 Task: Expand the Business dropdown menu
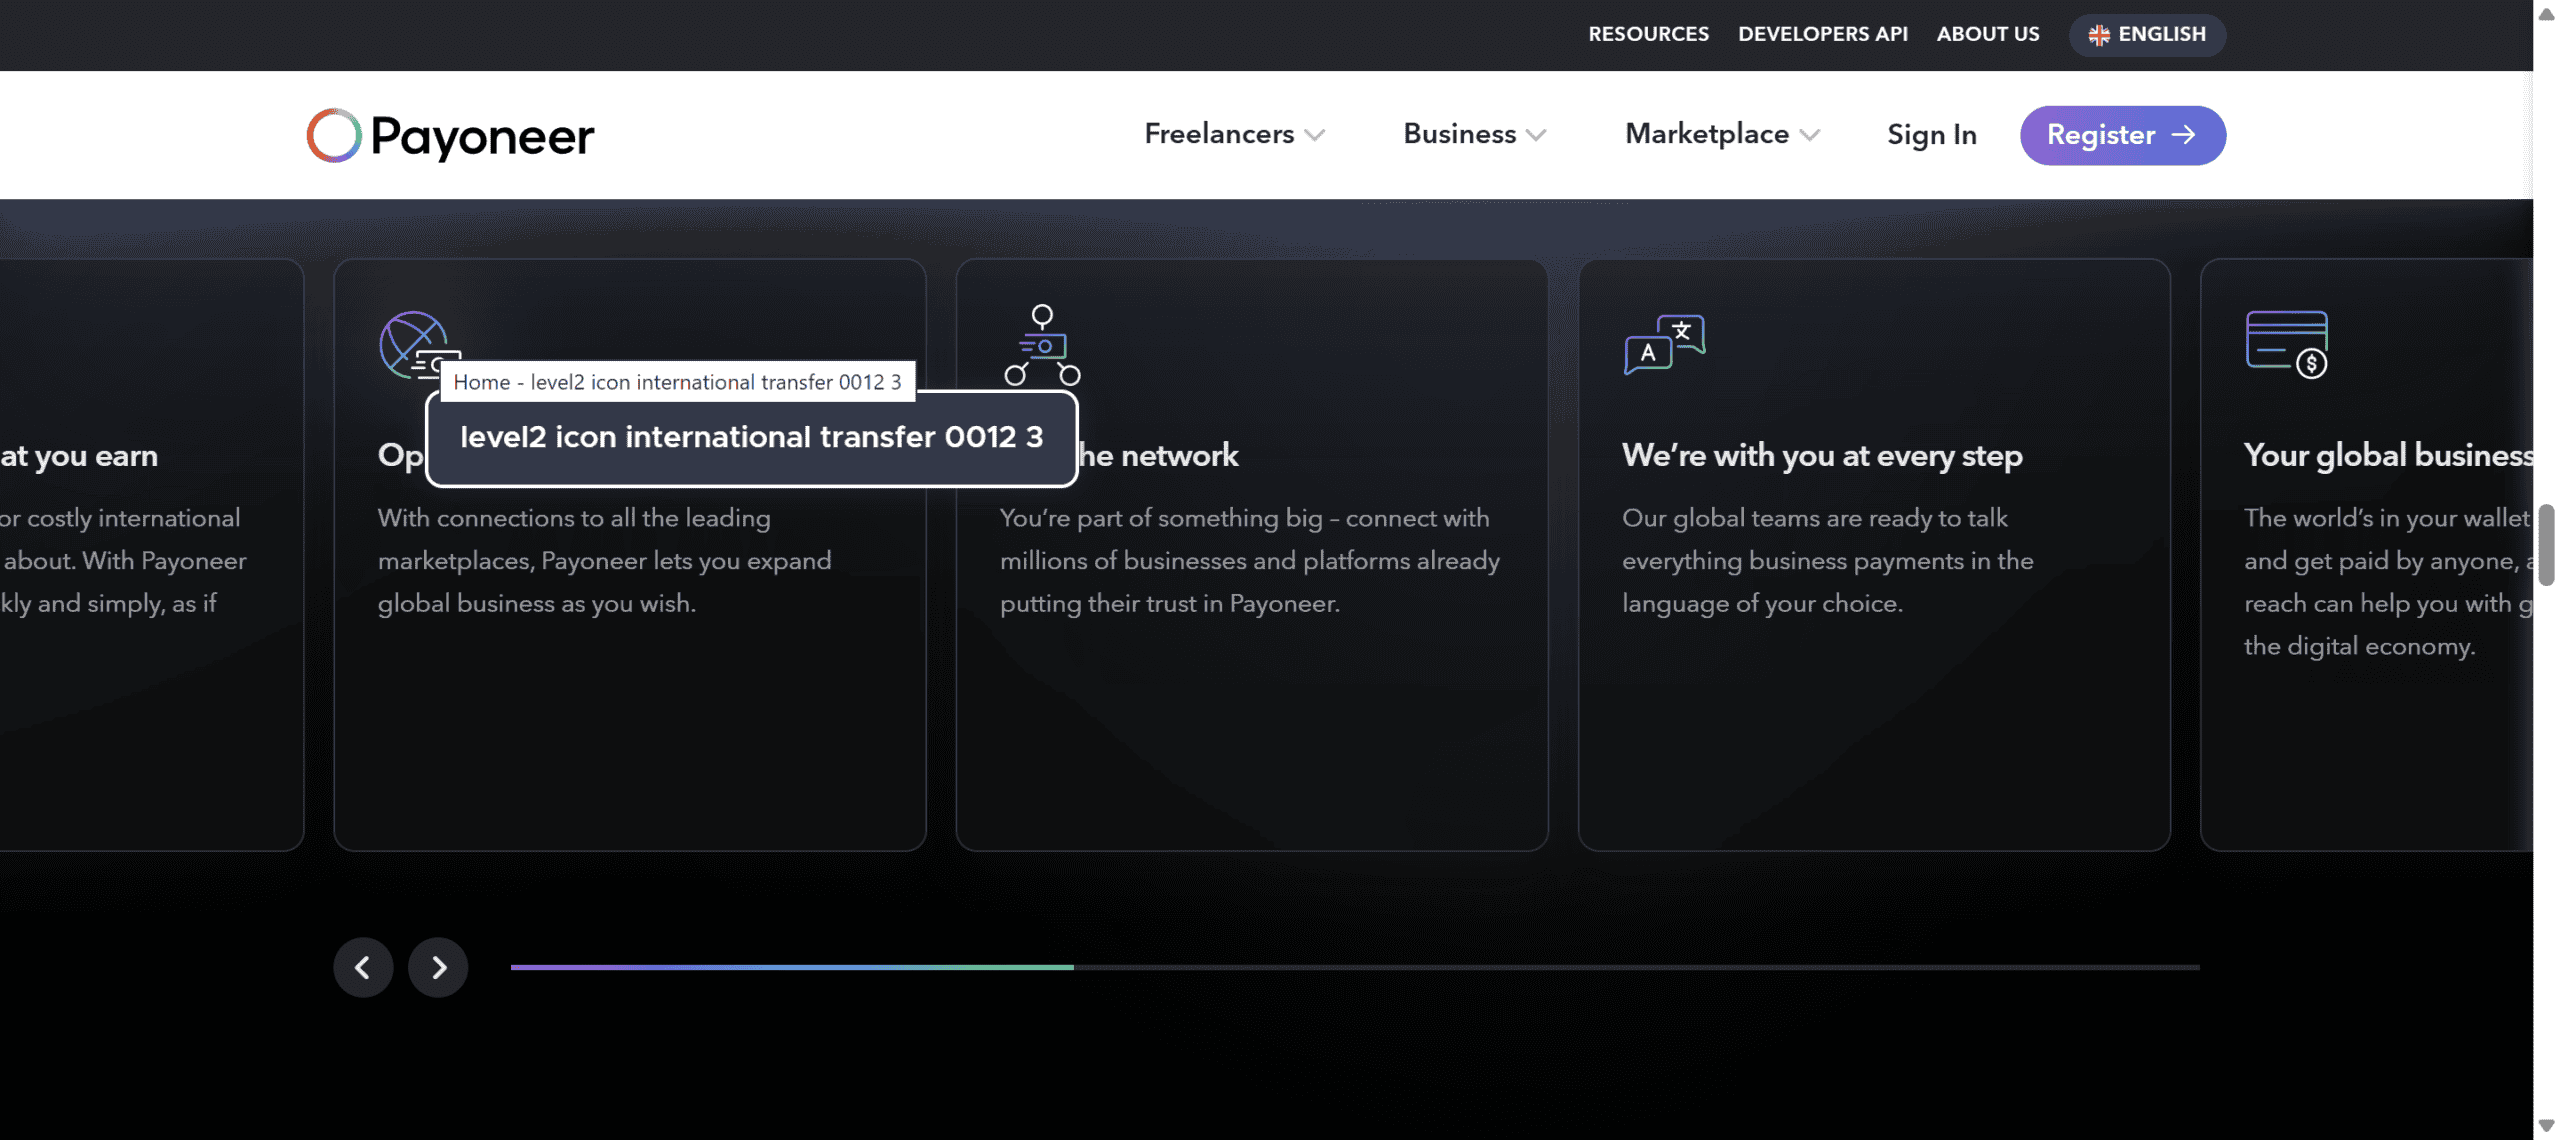(1474, 134)
